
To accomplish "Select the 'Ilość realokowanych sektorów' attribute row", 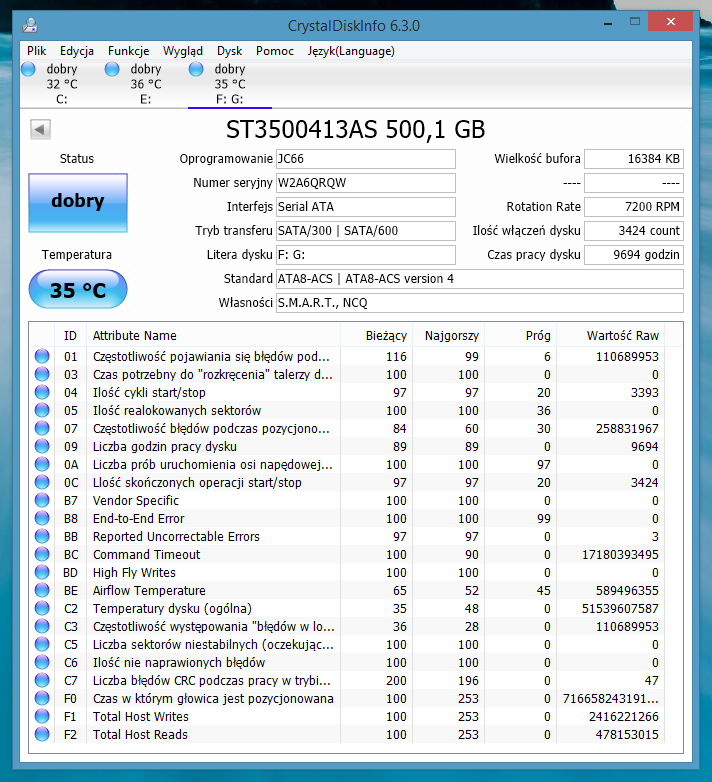I will 347,410.
